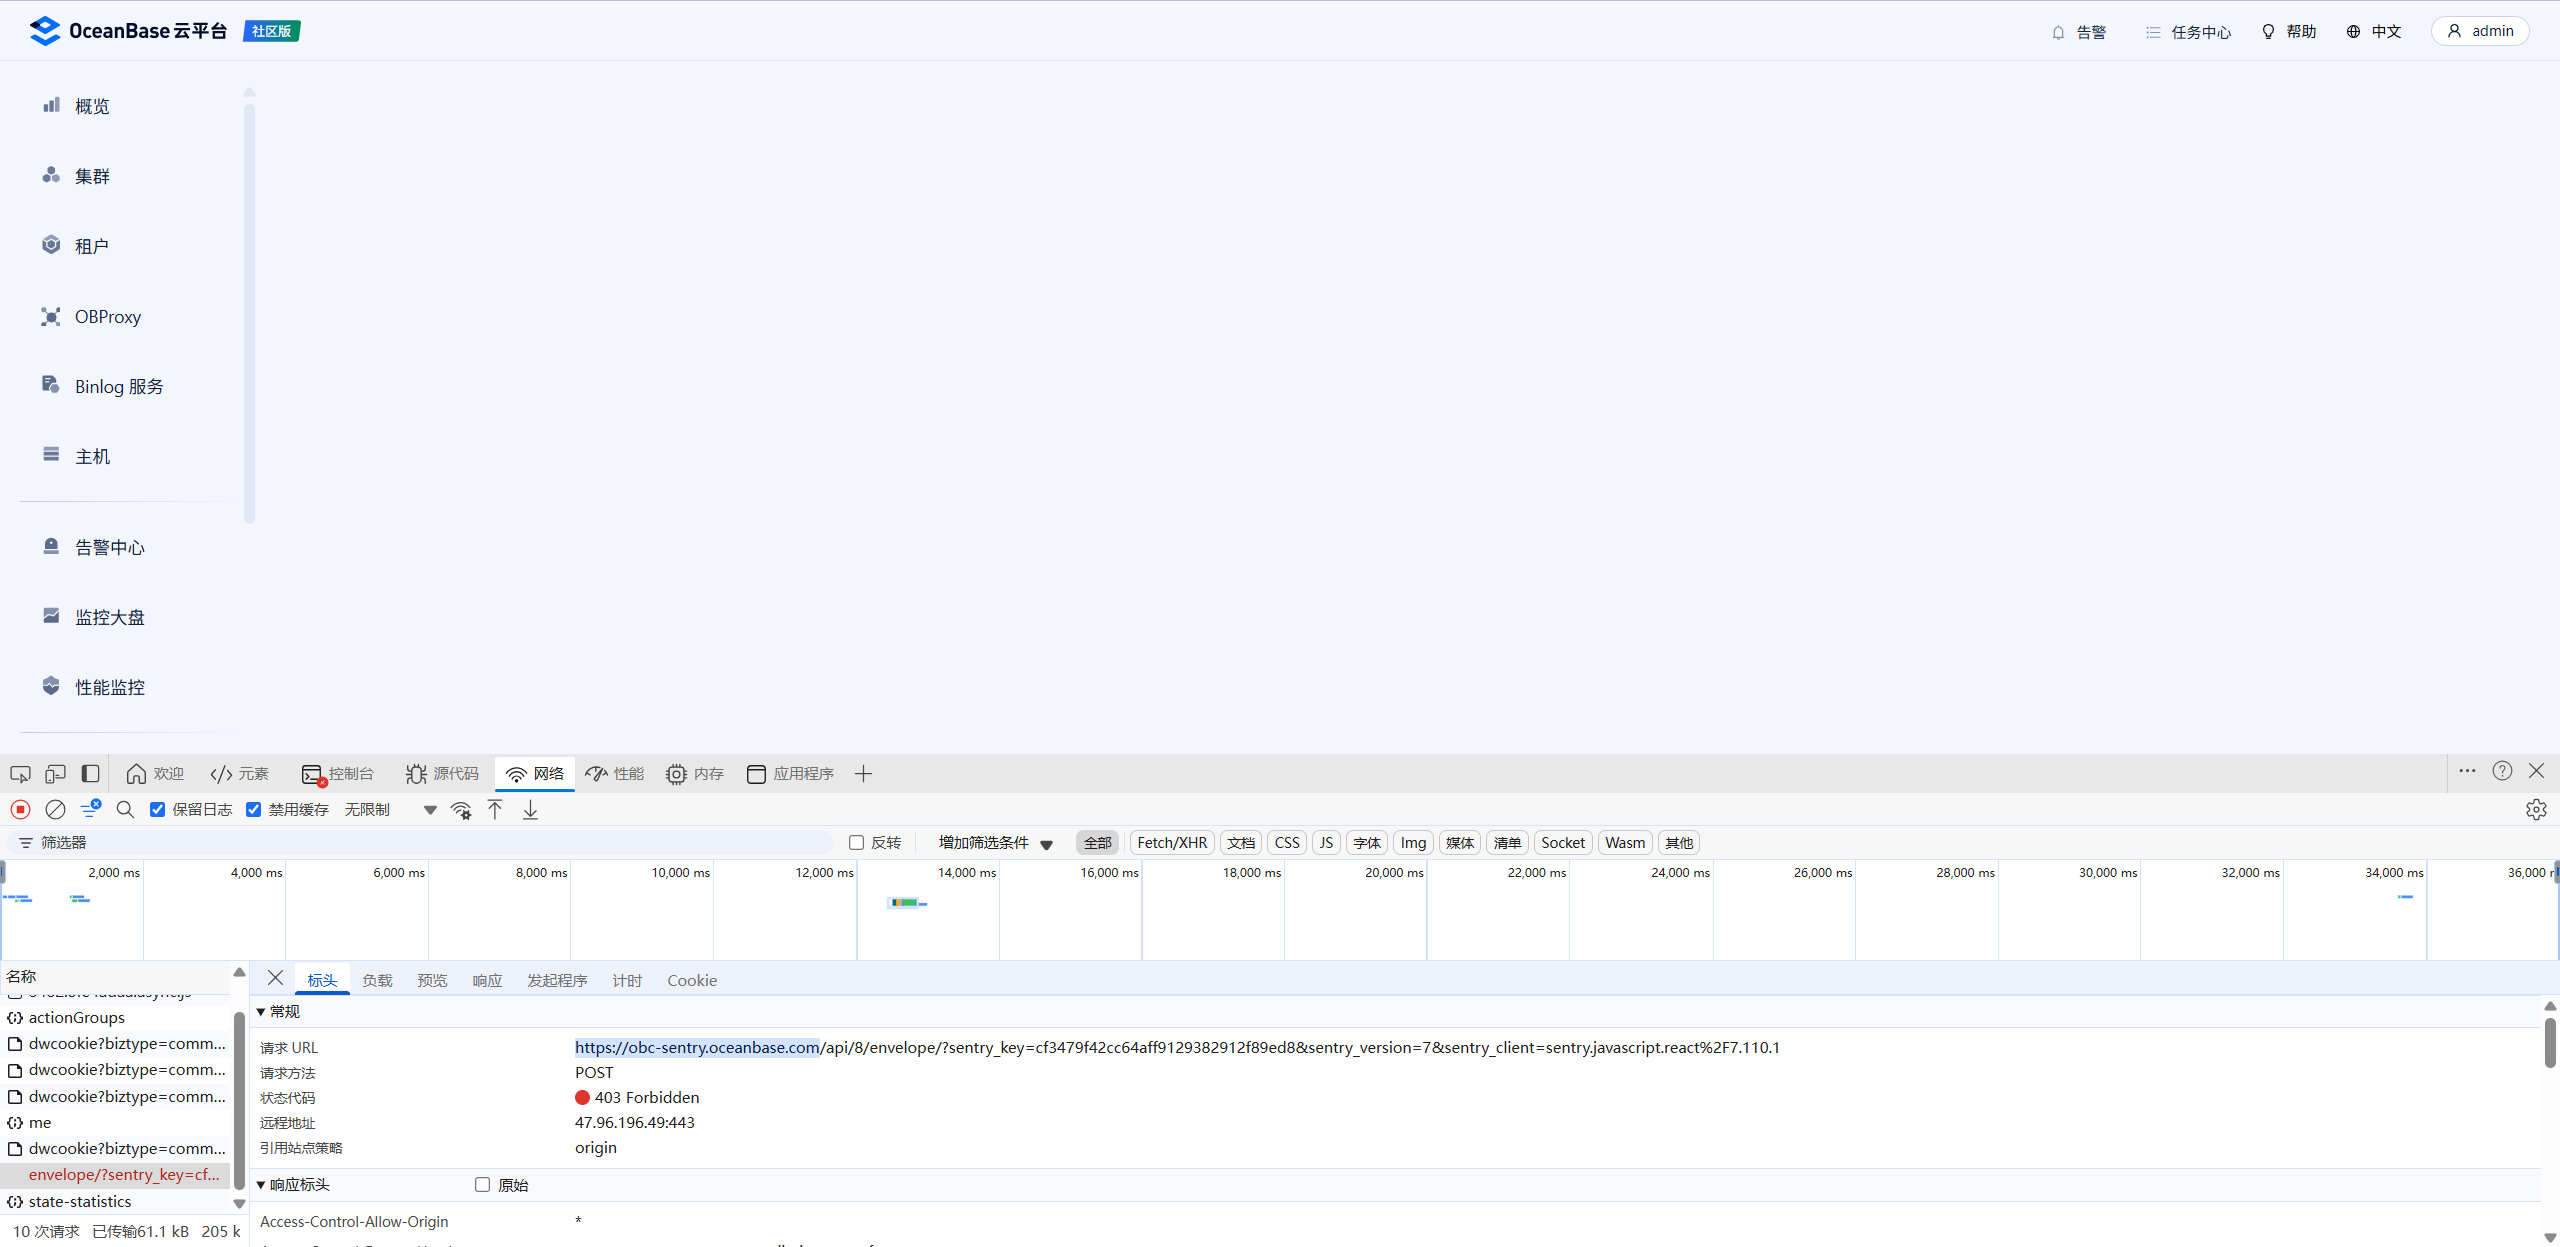The height and width of the screenshot is (1247, 2560).
Task: Collapse the 响应标头 response headers section
Action: point(293,1185)
